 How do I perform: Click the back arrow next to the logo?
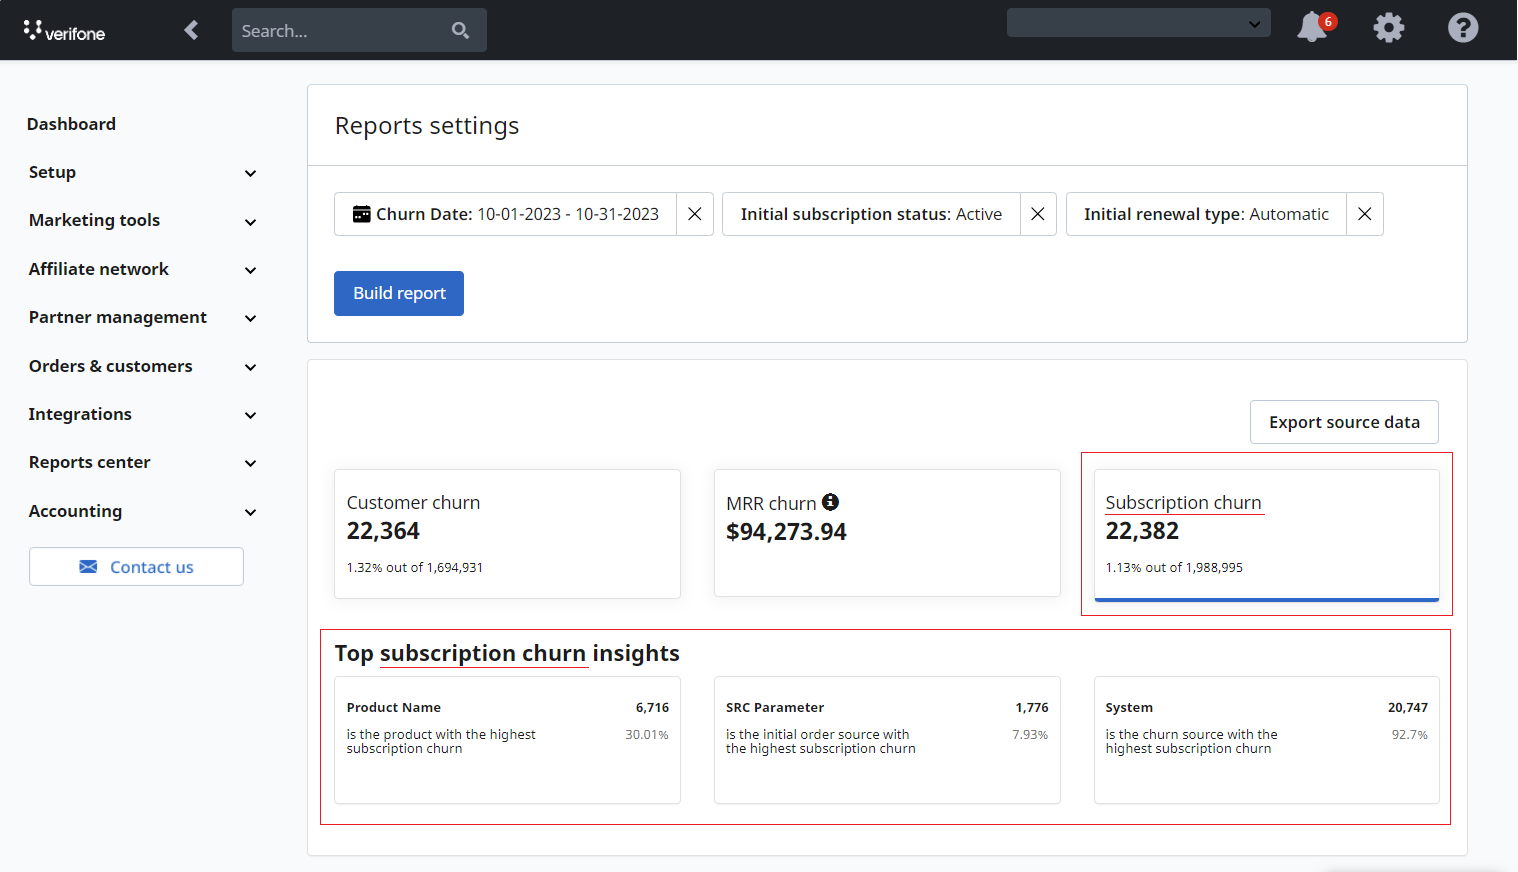[190, 29]
